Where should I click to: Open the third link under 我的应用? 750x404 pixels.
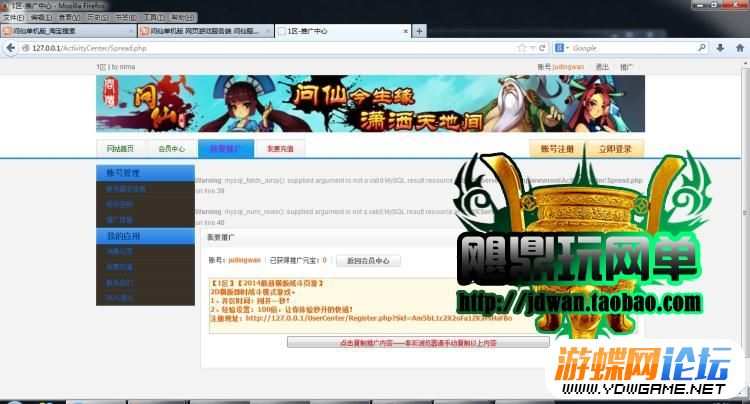pos(119,283)
